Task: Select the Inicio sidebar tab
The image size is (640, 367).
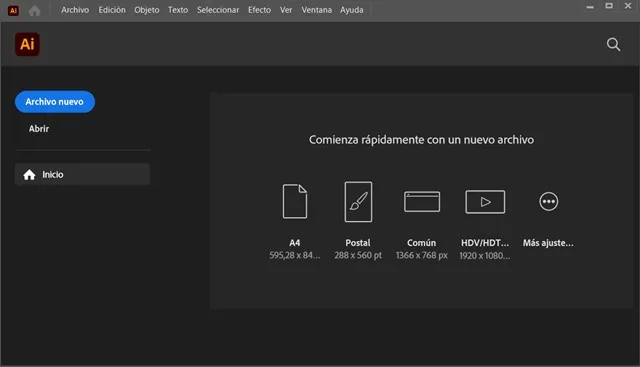Action: tap(82, 174)
